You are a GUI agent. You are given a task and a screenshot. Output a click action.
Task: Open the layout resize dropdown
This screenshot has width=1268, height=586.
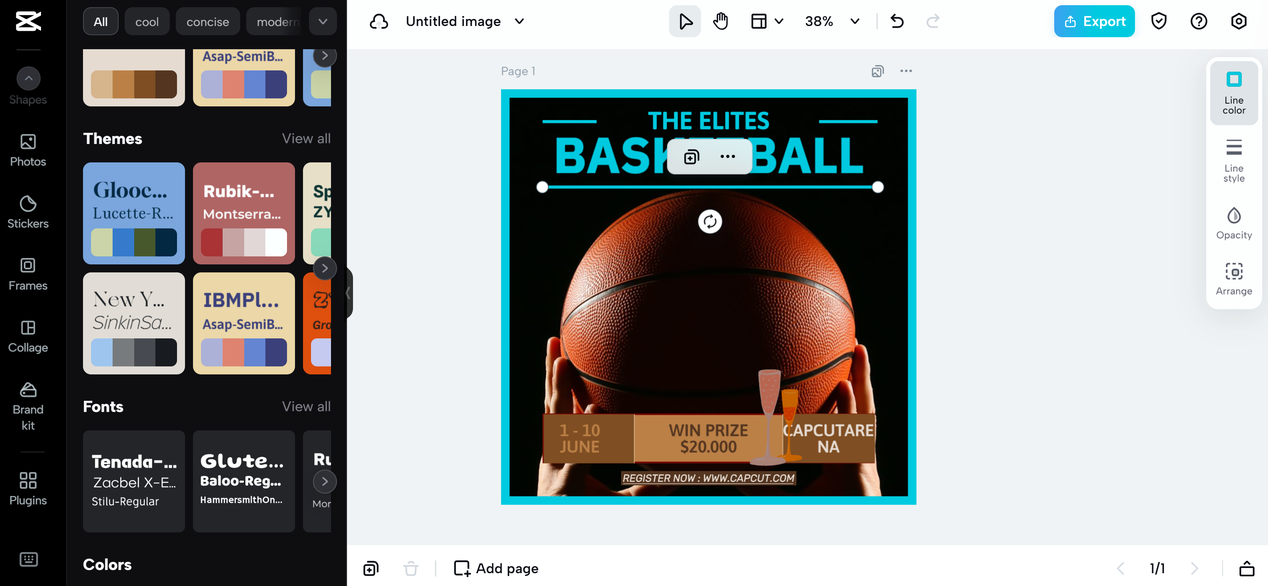click(x=767, y=21)
